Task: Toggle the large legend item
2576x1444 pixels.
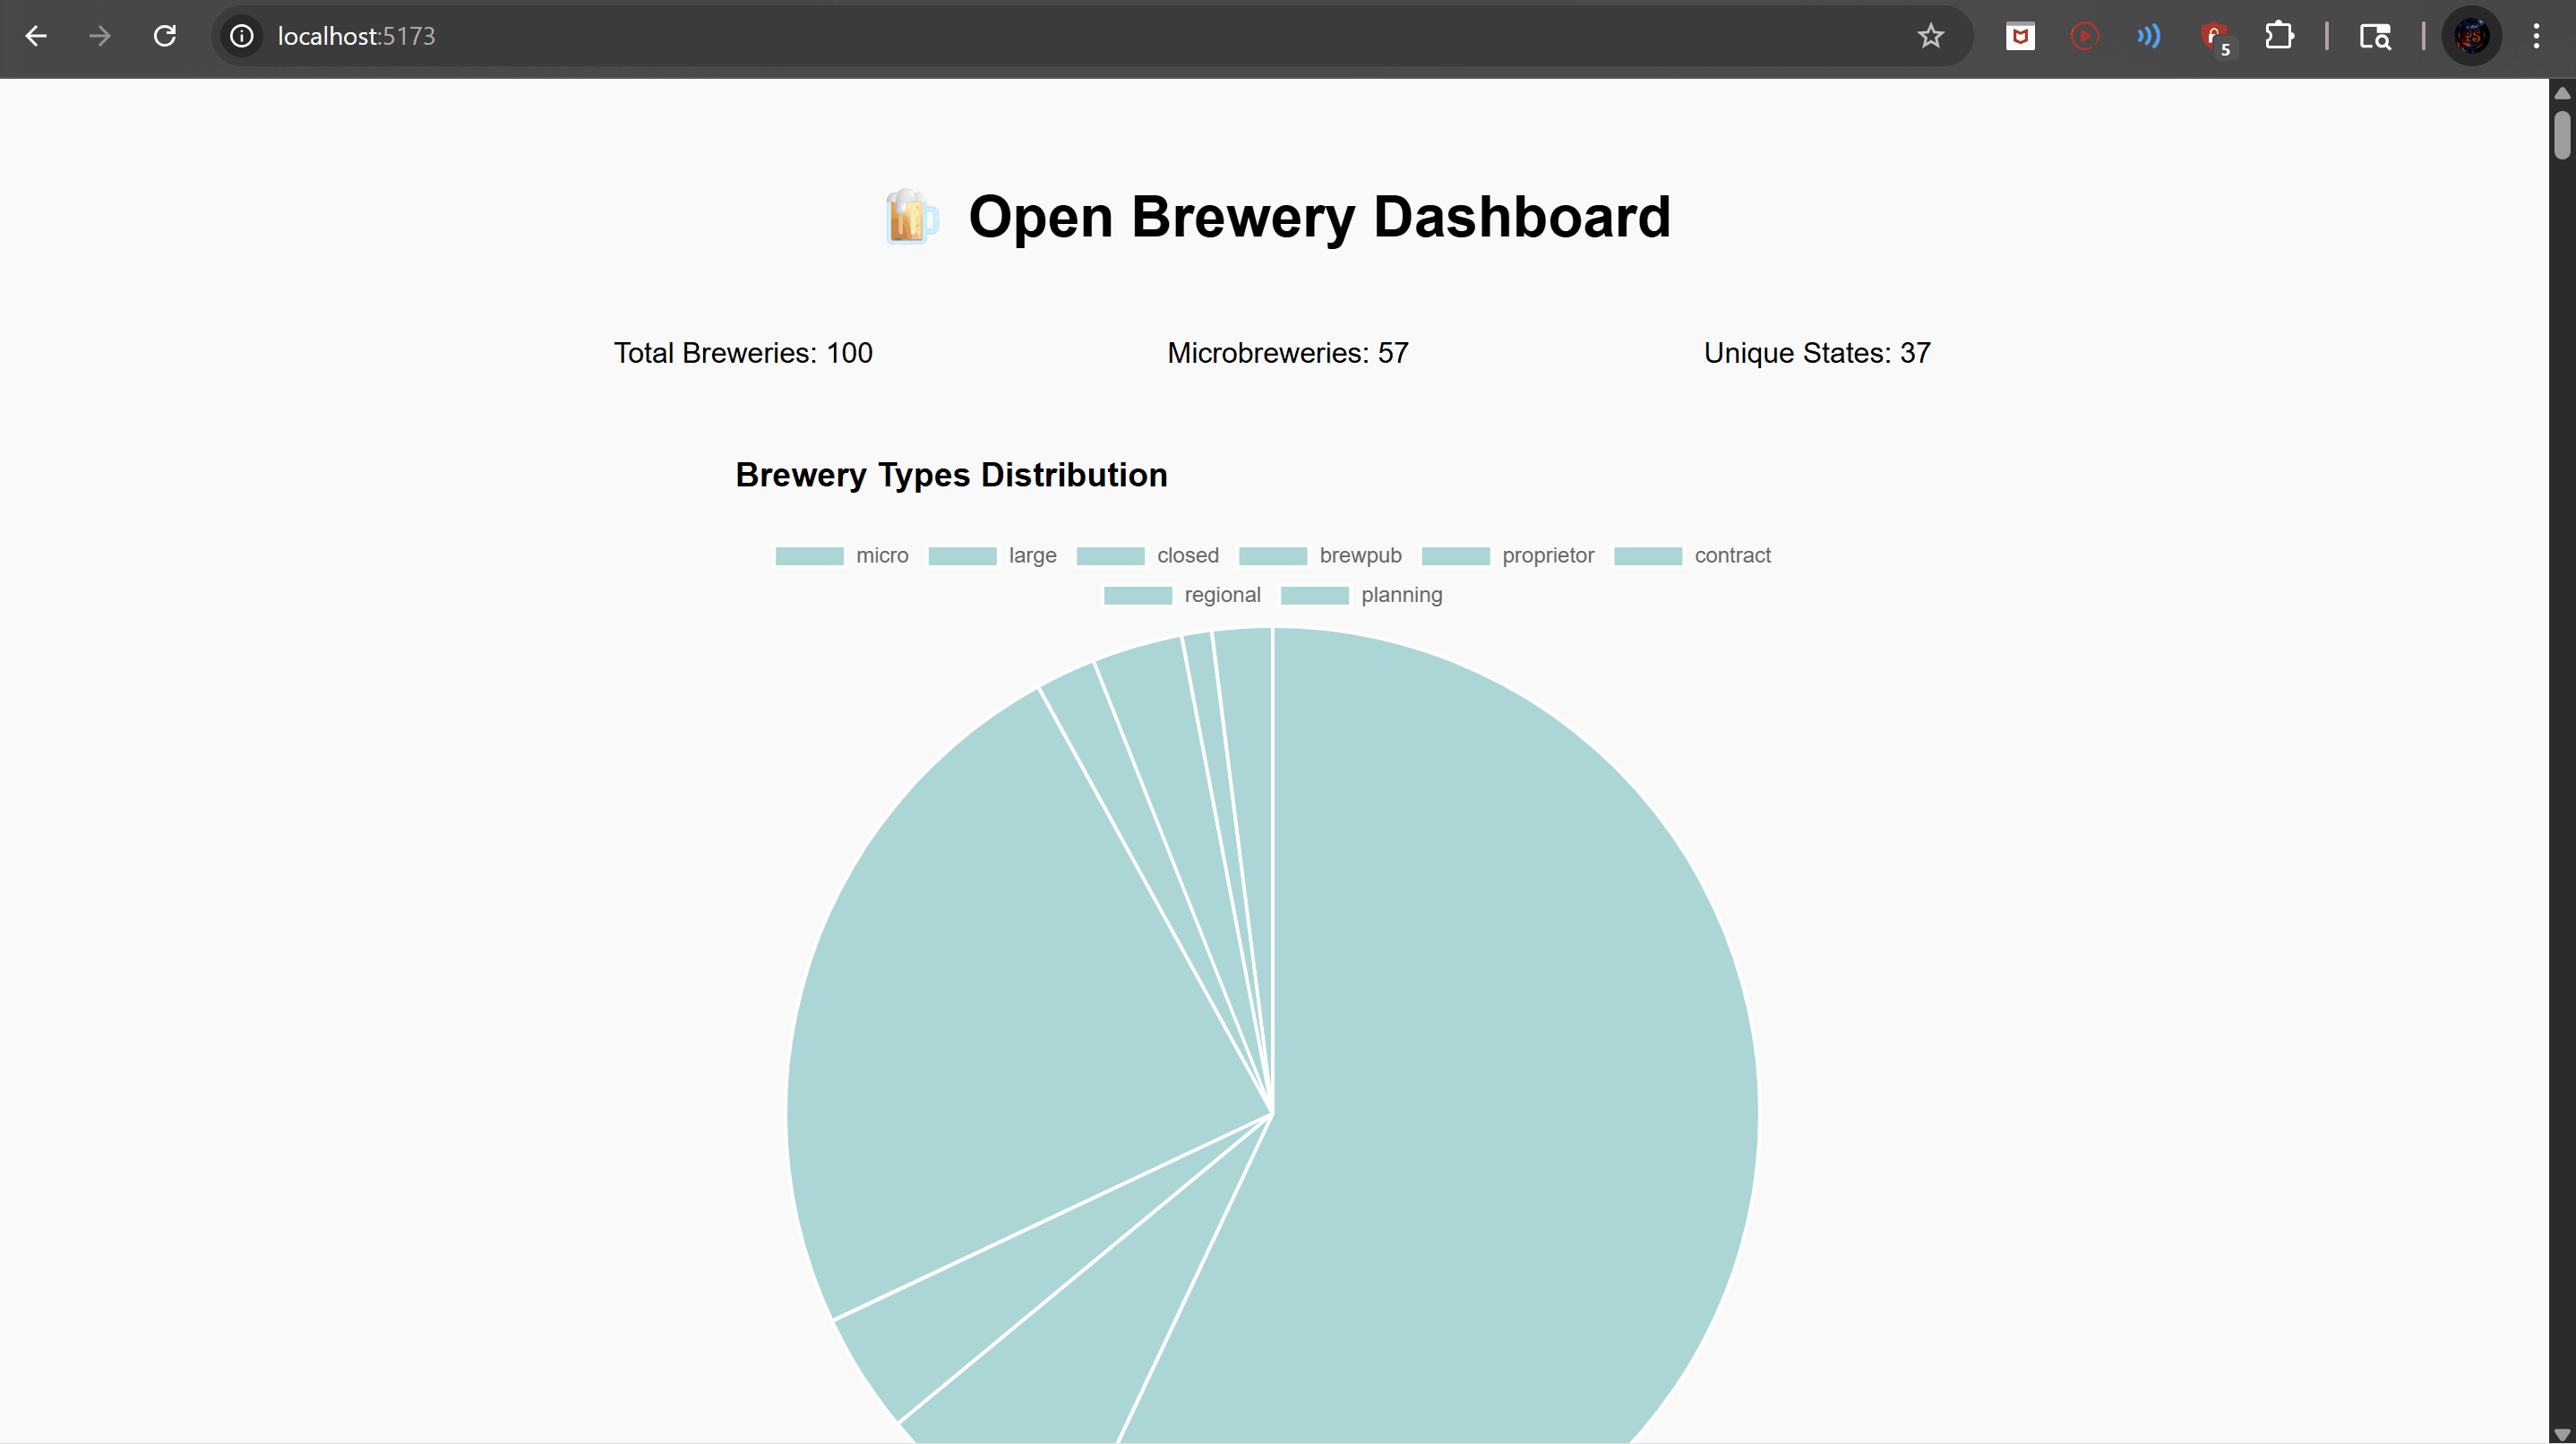Action: (x=992, y=555)
